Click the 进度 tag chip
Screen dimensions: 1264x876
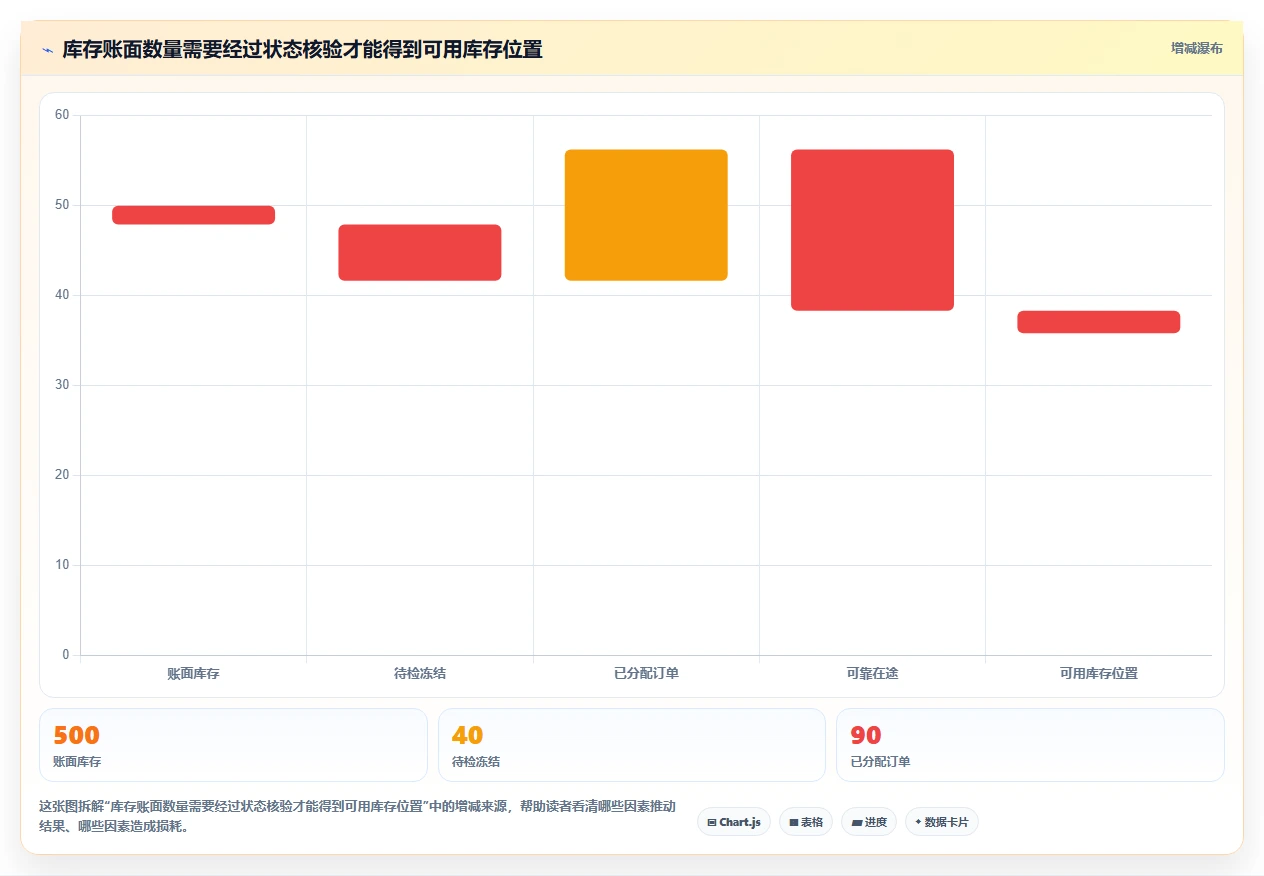(869, 822)
